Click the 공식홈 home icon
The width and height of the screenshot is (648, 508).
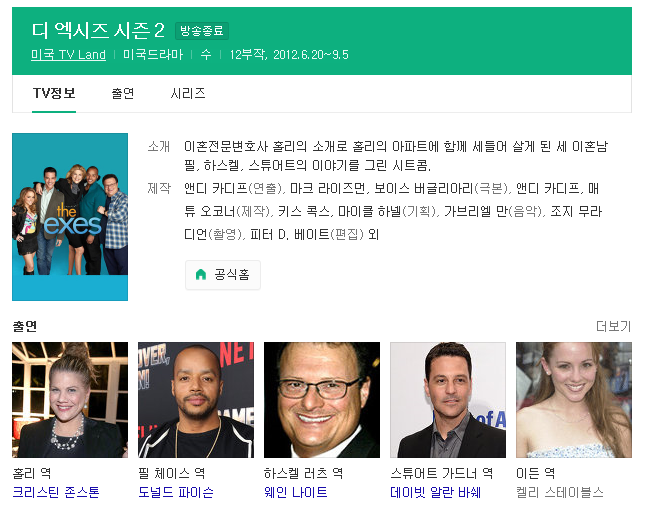click(x=201, y=274)
